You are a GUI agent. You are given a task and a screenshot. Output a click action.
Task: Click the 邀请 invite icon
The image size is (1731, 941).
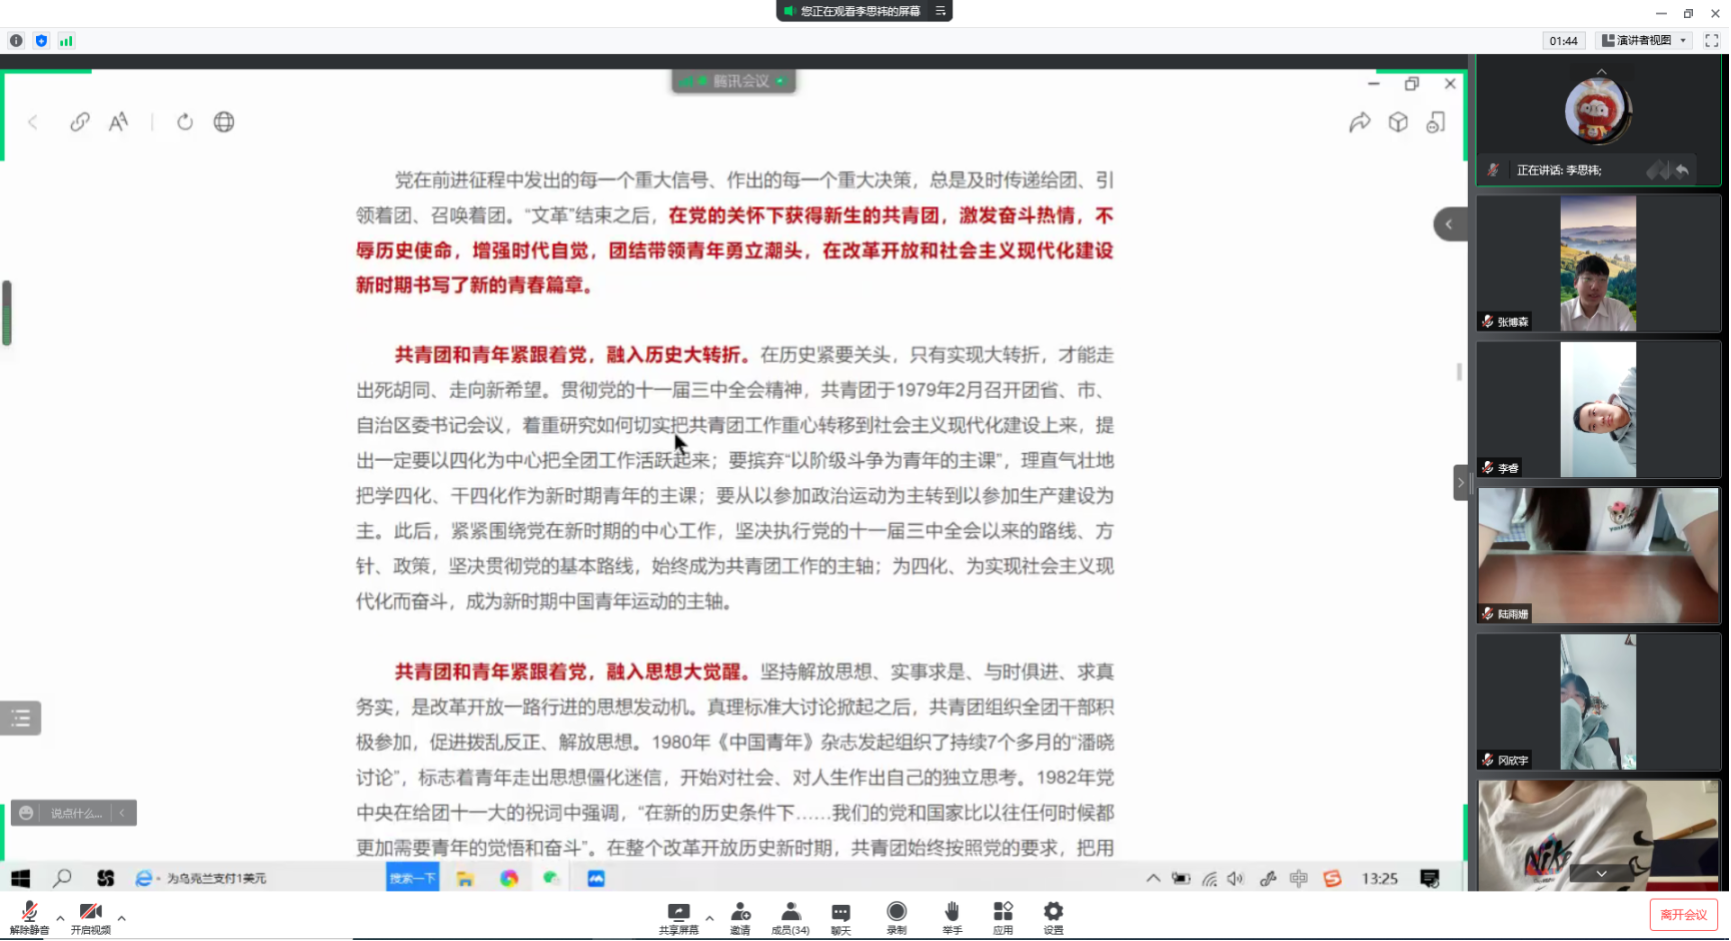tap(740, 916)
